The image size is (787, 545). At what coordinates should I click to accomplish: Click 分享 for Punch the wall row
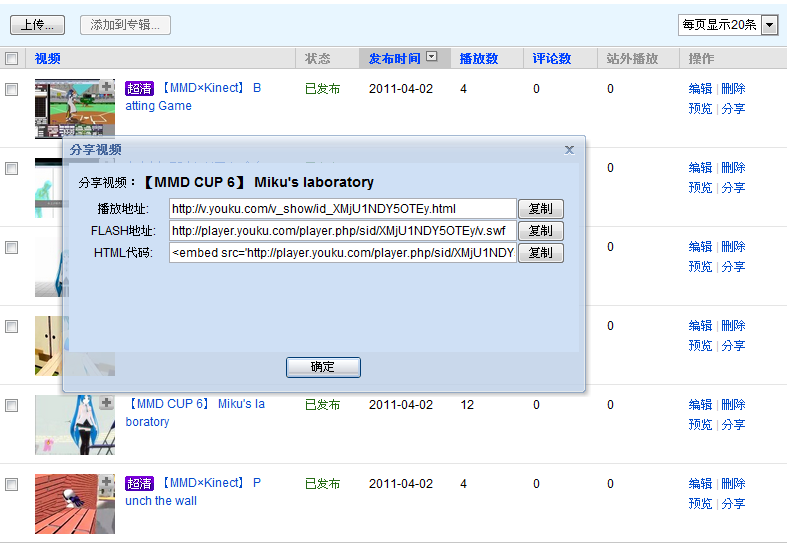click(x=733, y=504)
